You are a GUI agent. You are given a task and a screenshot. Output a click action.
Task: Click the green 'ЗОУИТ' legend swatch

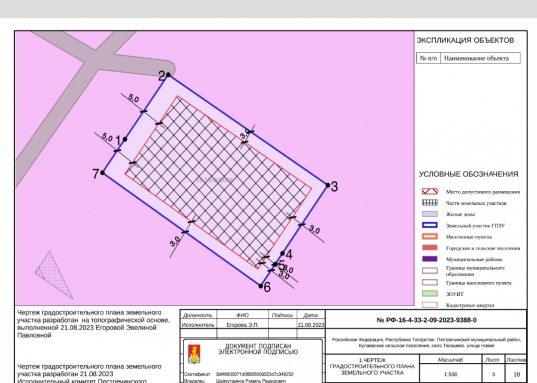430,294
